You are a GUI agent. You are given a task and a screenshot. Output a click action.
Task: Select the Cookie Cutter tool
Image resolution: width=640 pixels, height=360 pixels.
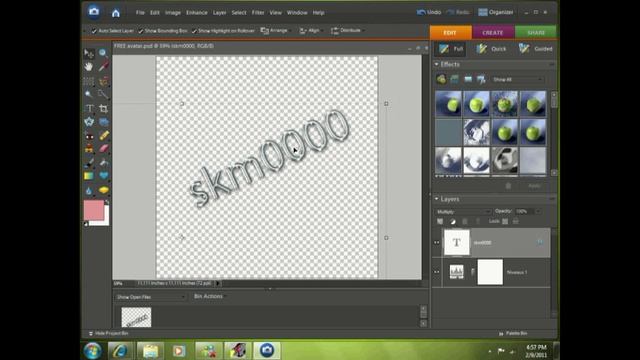(89, 122)
